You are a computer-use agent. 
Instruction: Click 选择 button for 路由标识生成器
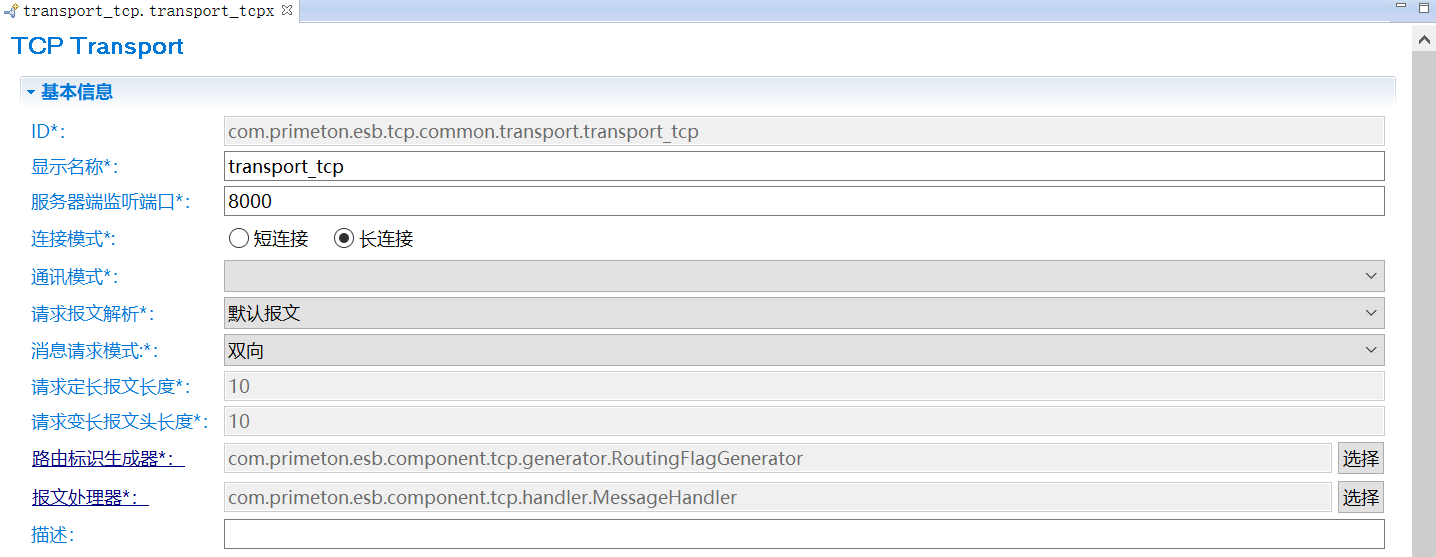1360,459
